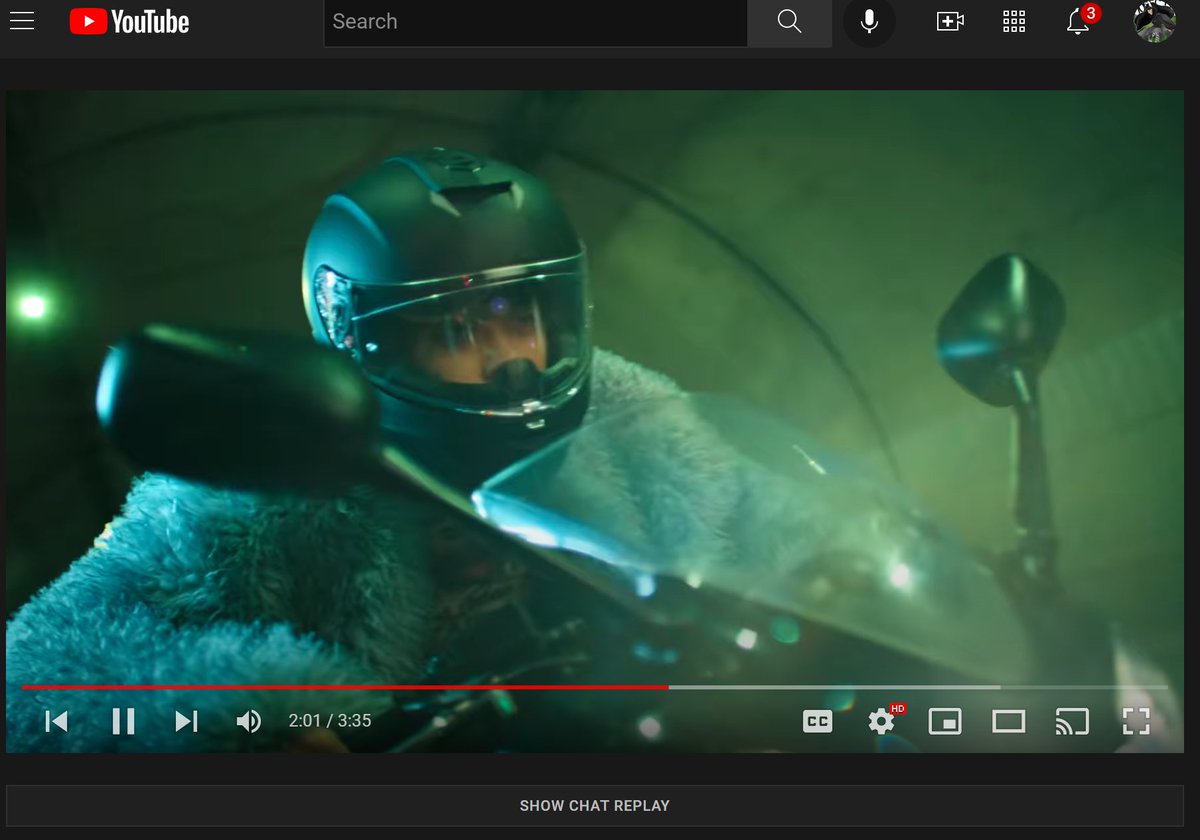Start voice search with microphone
1200x840 pixels.
pyautogui.click(x=869, y=21)
